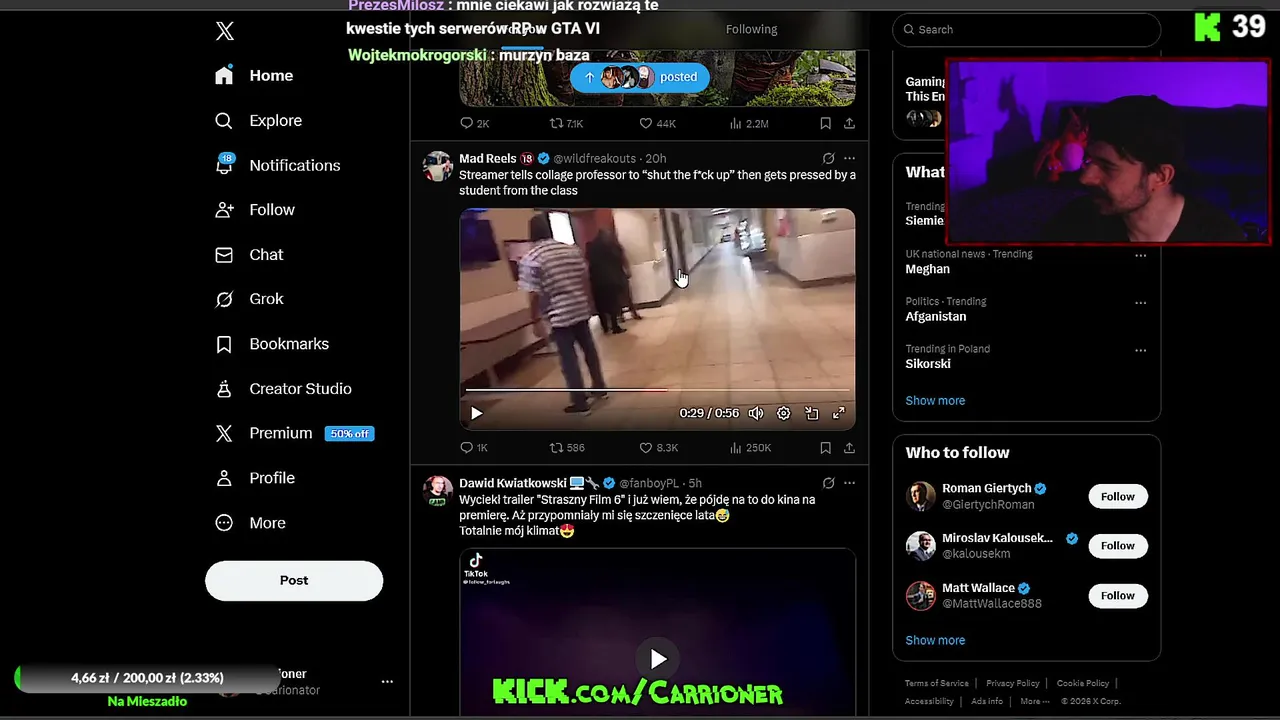The height and width of the screenshot is (720, 1280).
Task: Open more options on Dawid Kwiatkowski post
Action: [x=849, y=483]
